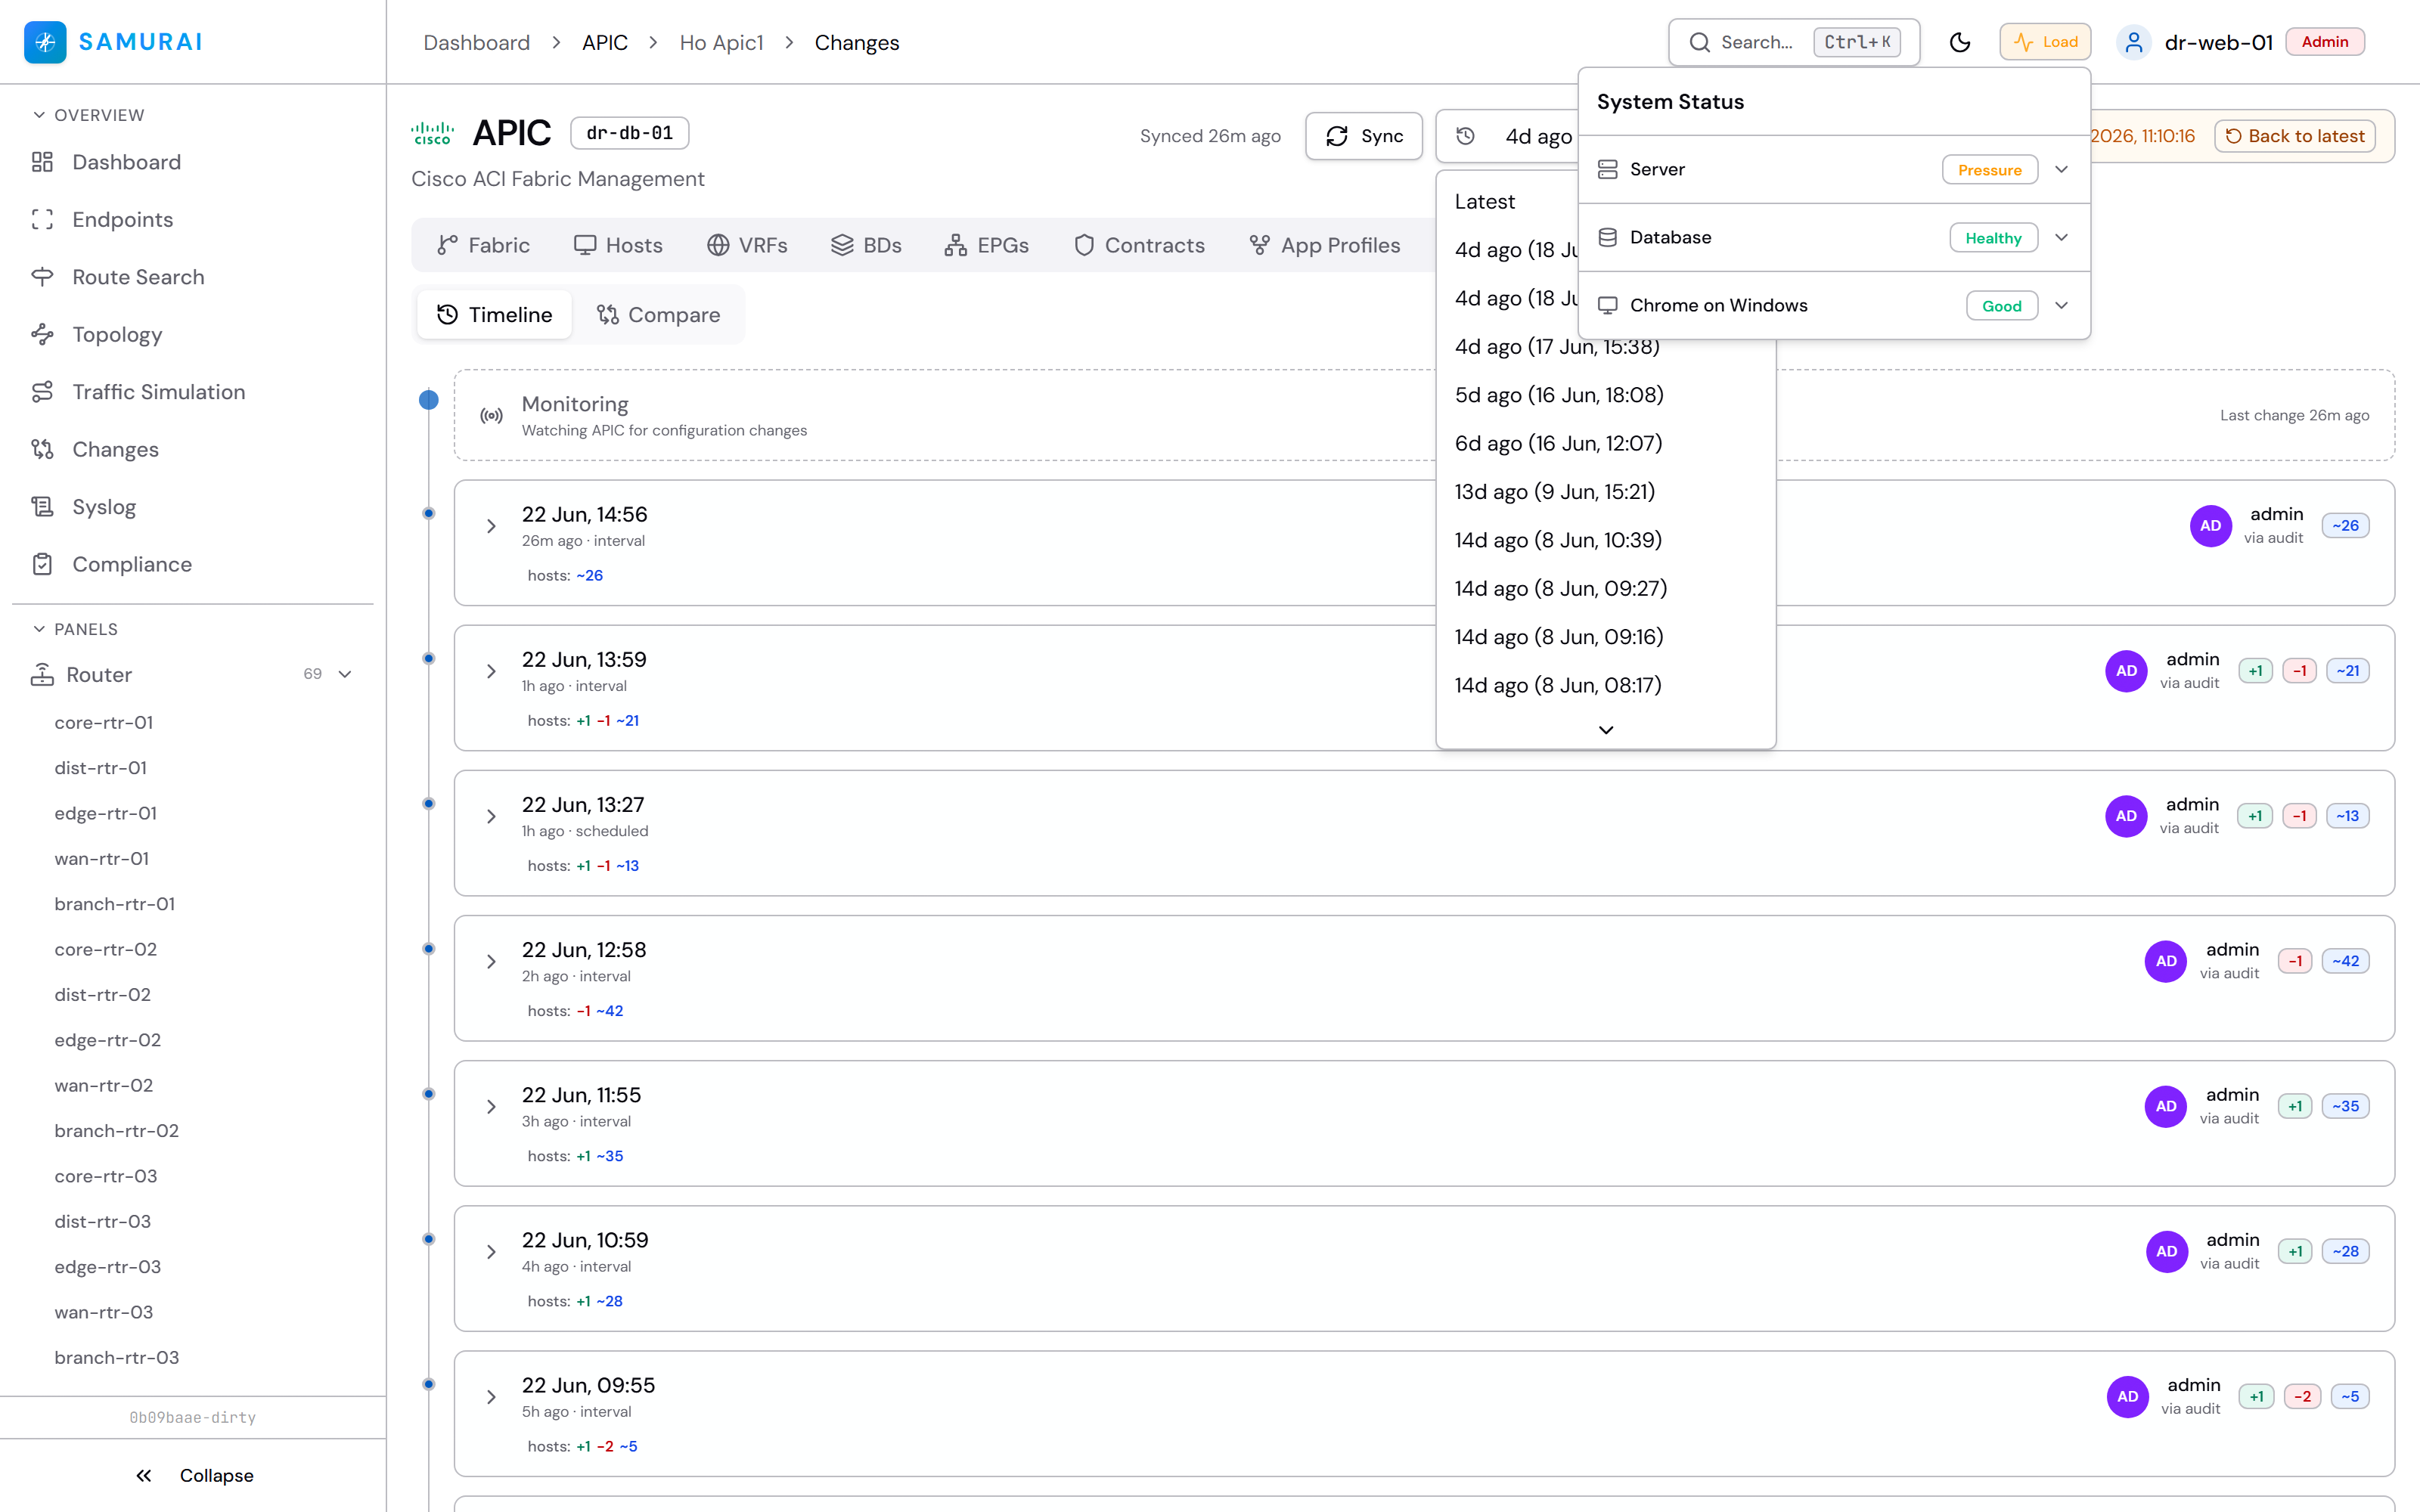The width and height of the screenshot is (2420, 1512).
Task: Collapse the OVERVIEW section
Action: coord(39,115)
